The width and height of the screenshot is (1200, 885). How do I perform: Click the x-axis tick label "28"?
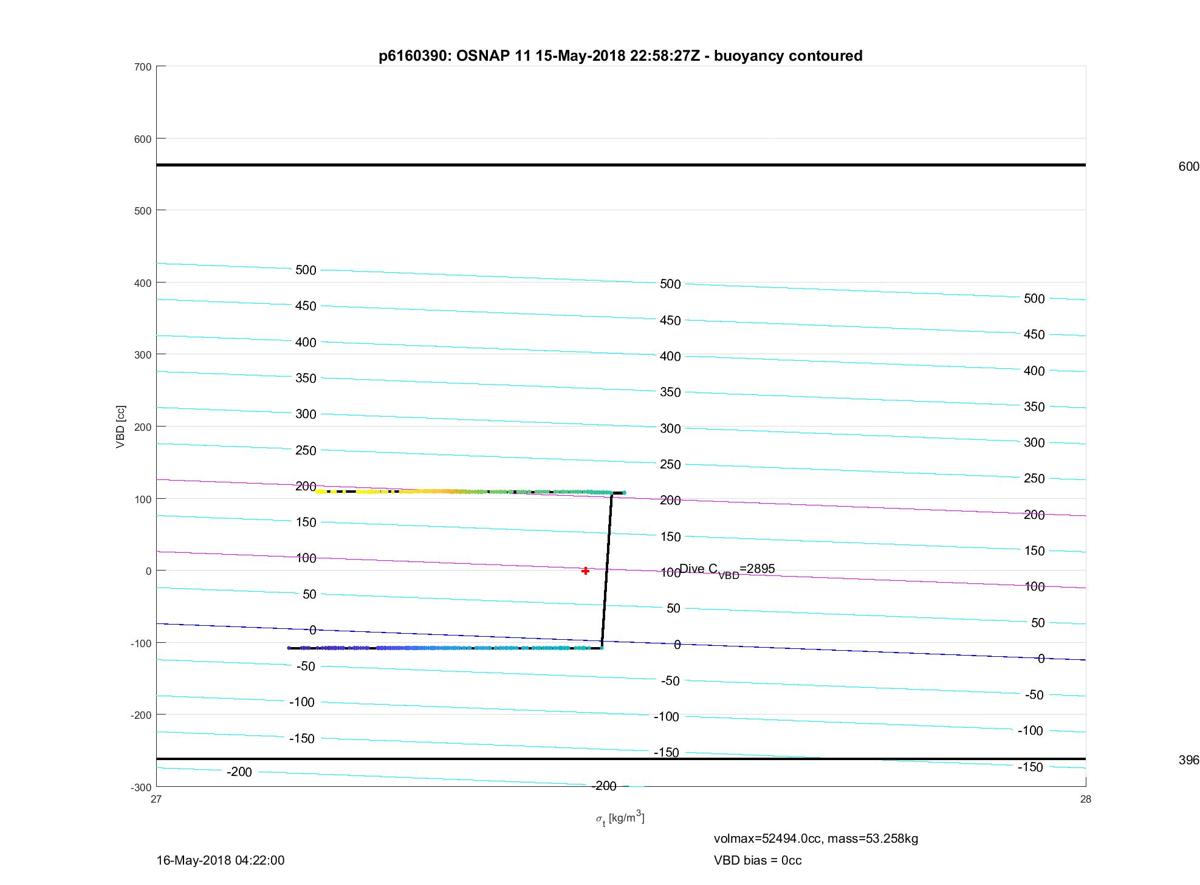(1085, 799)
